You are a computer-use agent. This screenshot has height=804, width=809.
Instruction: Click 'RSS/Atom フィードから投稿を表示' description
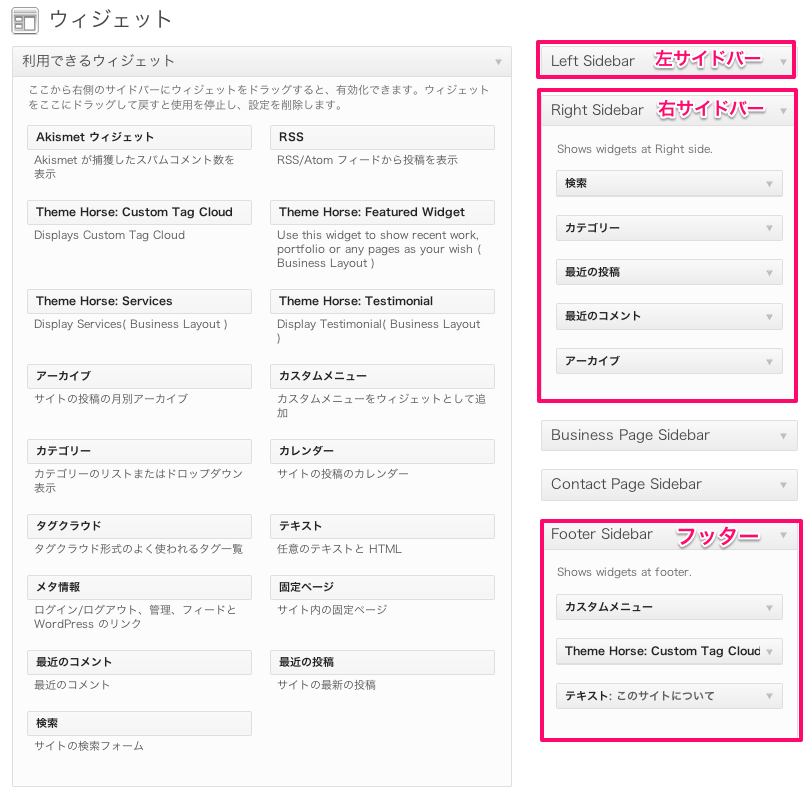367,160
